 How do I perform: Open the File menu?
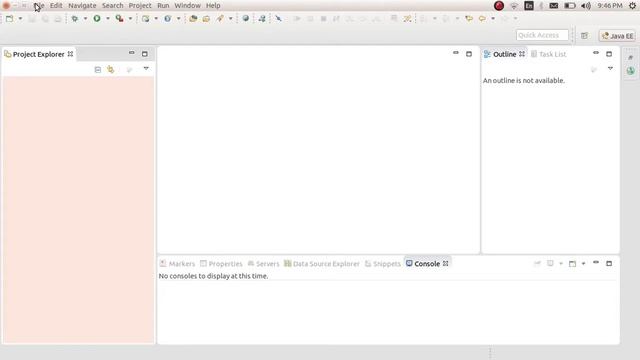pyautogui.click(x=39, y=6)
